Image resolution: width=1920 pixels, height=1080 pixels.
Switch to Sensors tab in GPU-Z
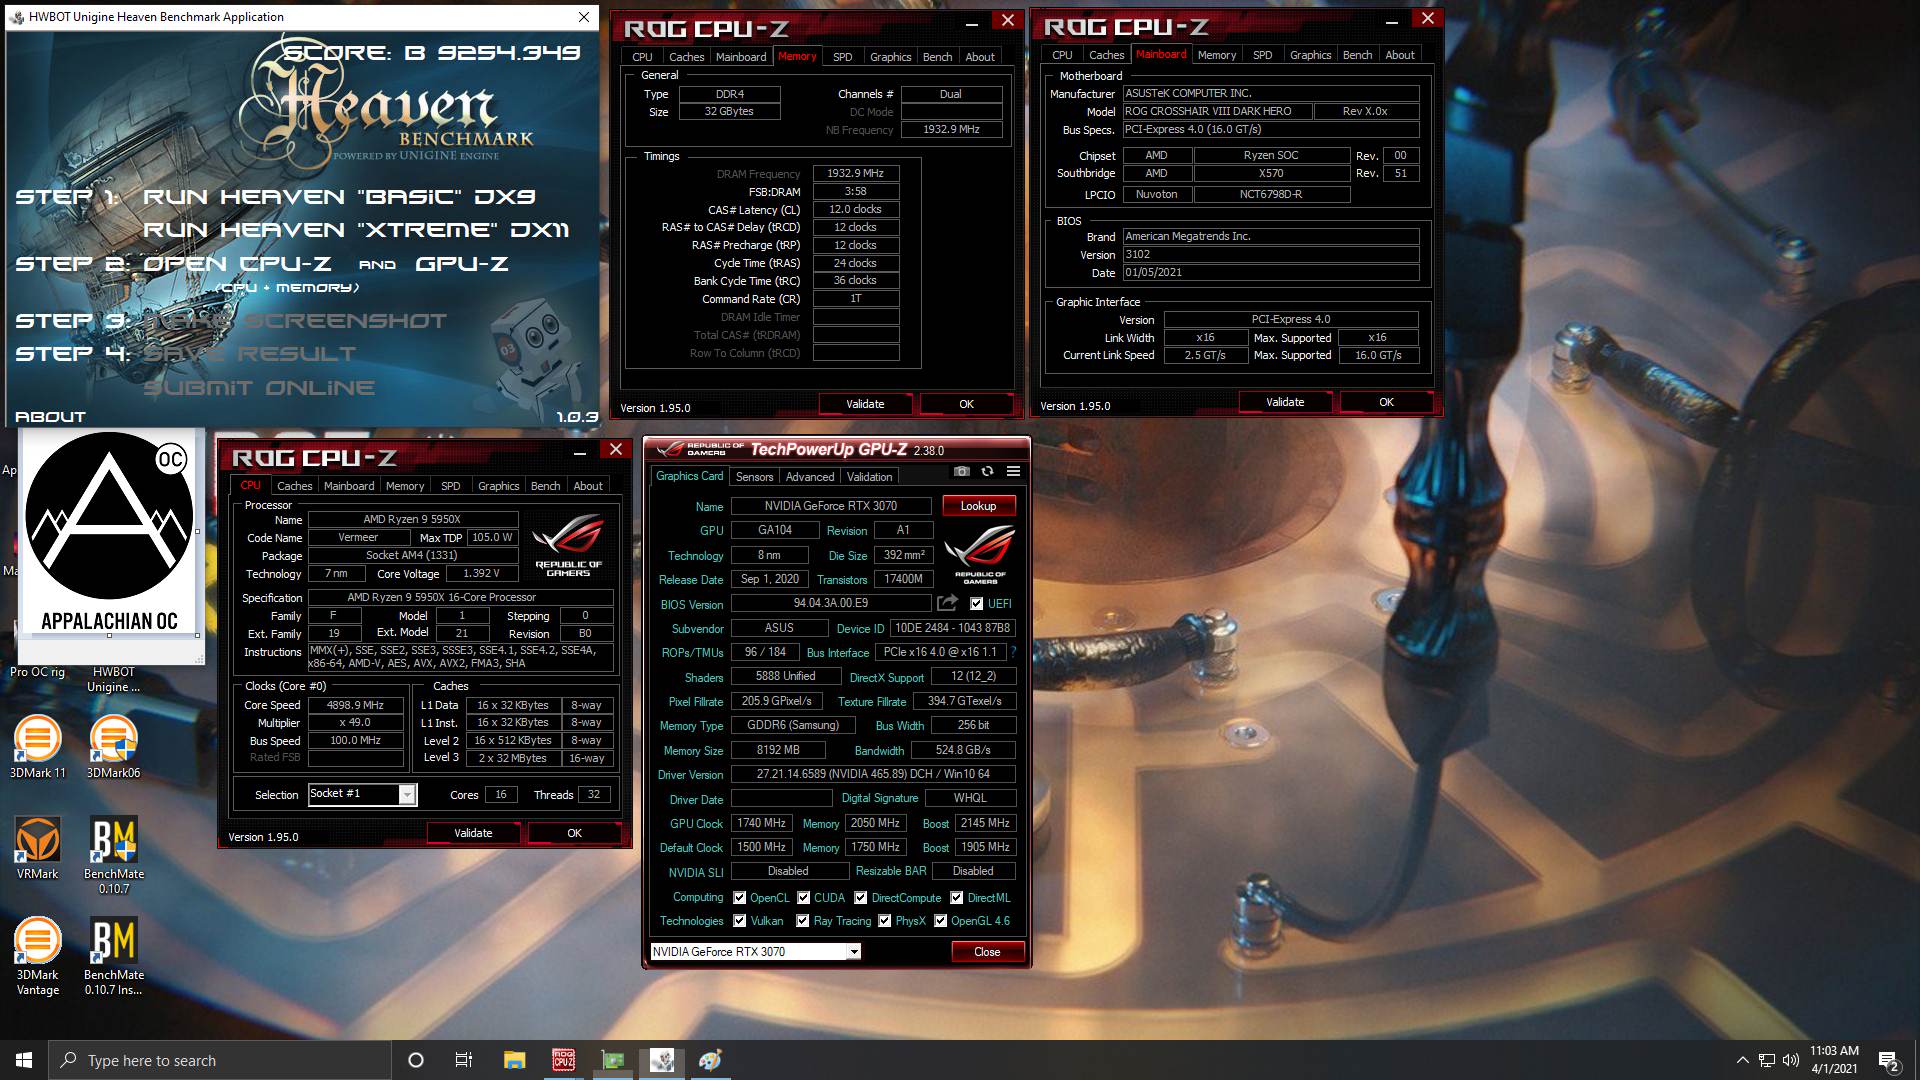click(x=754, y=477)
